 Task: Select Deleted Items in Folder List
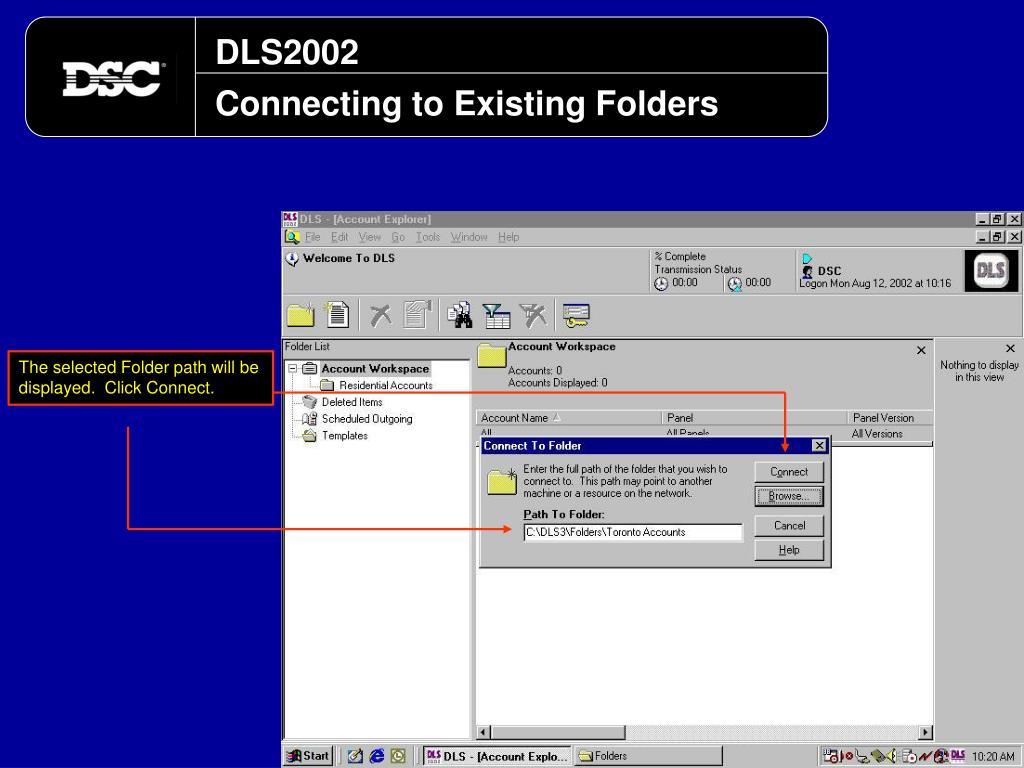352,402
